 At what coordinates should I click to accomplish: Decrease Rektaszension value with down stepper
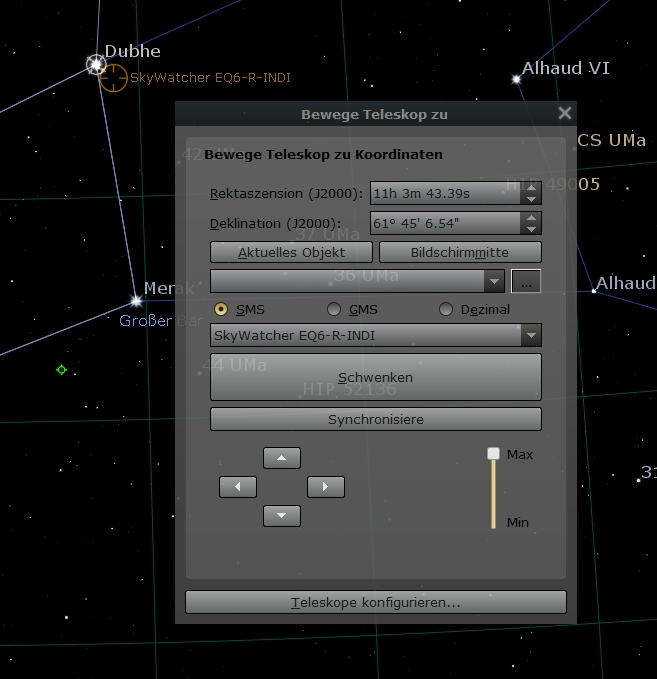(531, 199)
